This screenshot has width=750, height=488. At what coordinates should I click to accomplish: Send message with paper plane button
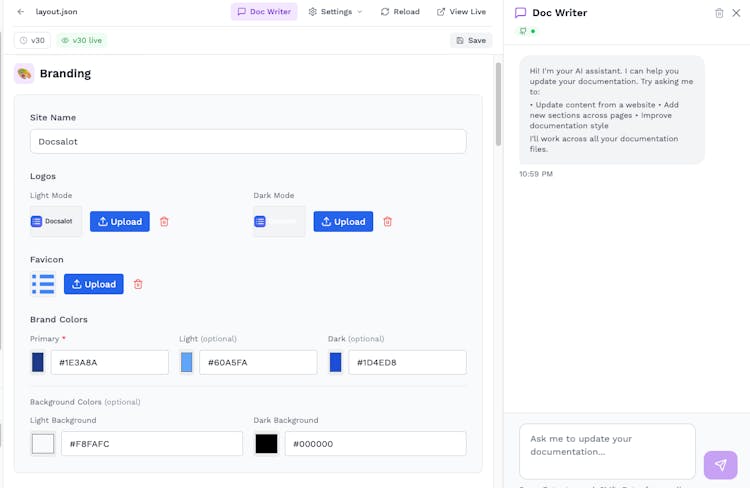point(720,465)
